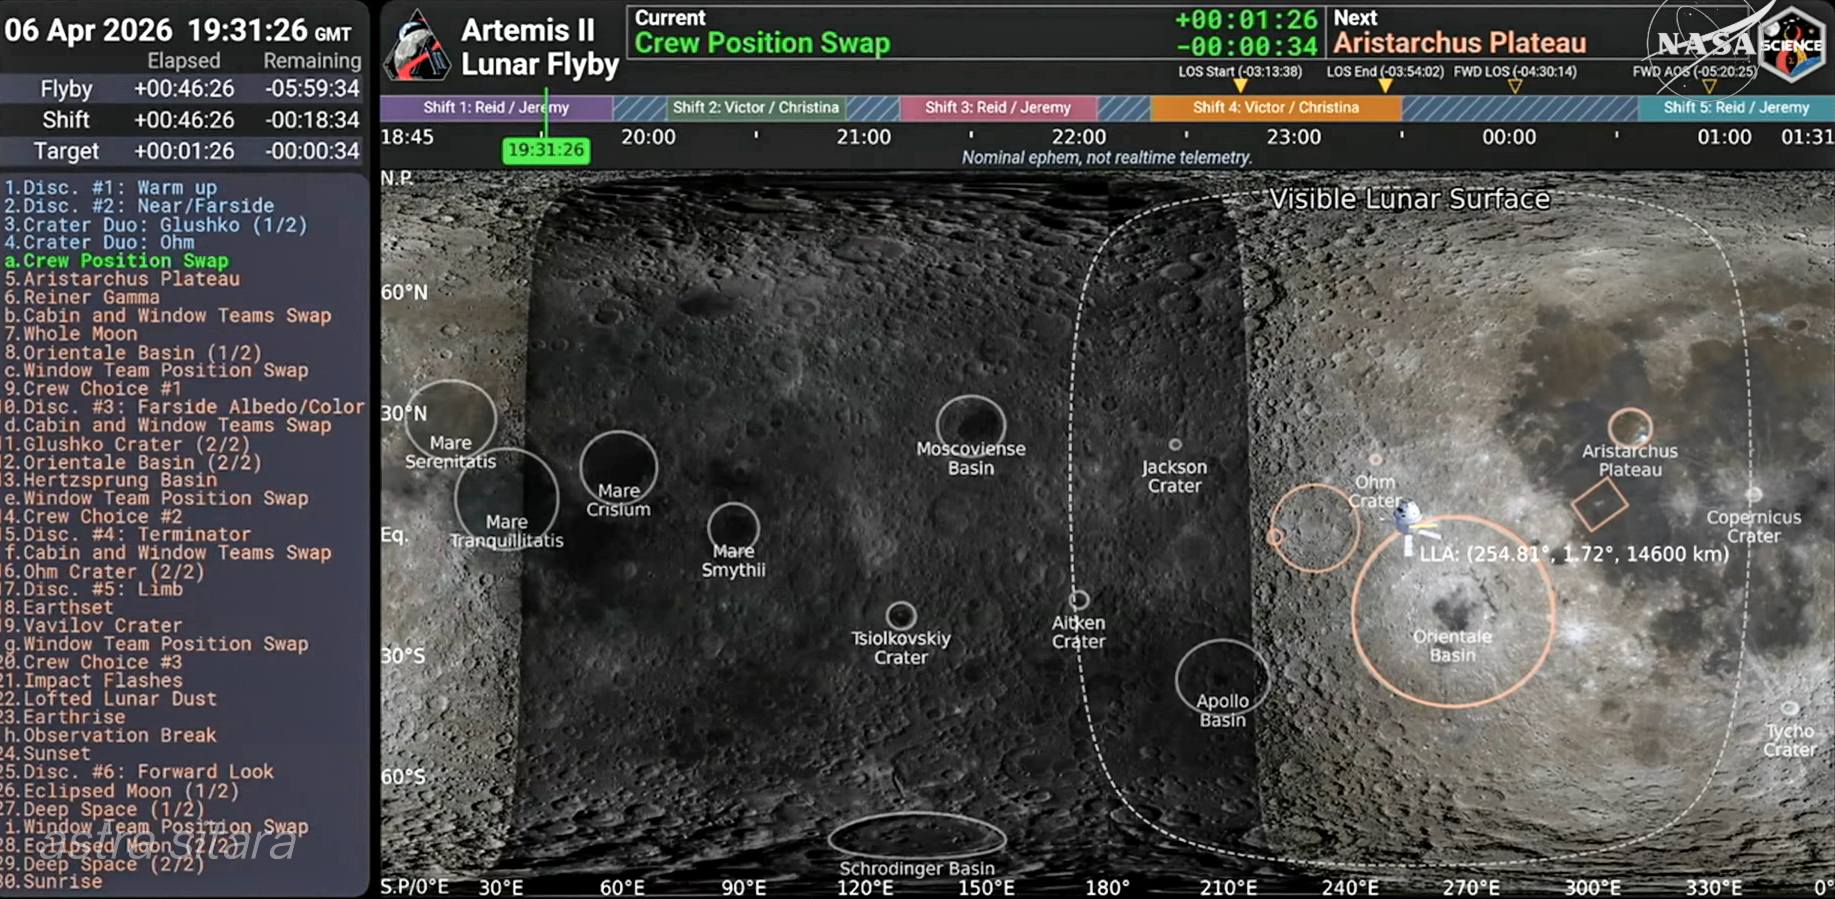Image resolution: width=1835 pixels, height=899 pixels.
Task: Click the Ohm Crater marker
Action: coord(1376,460)
